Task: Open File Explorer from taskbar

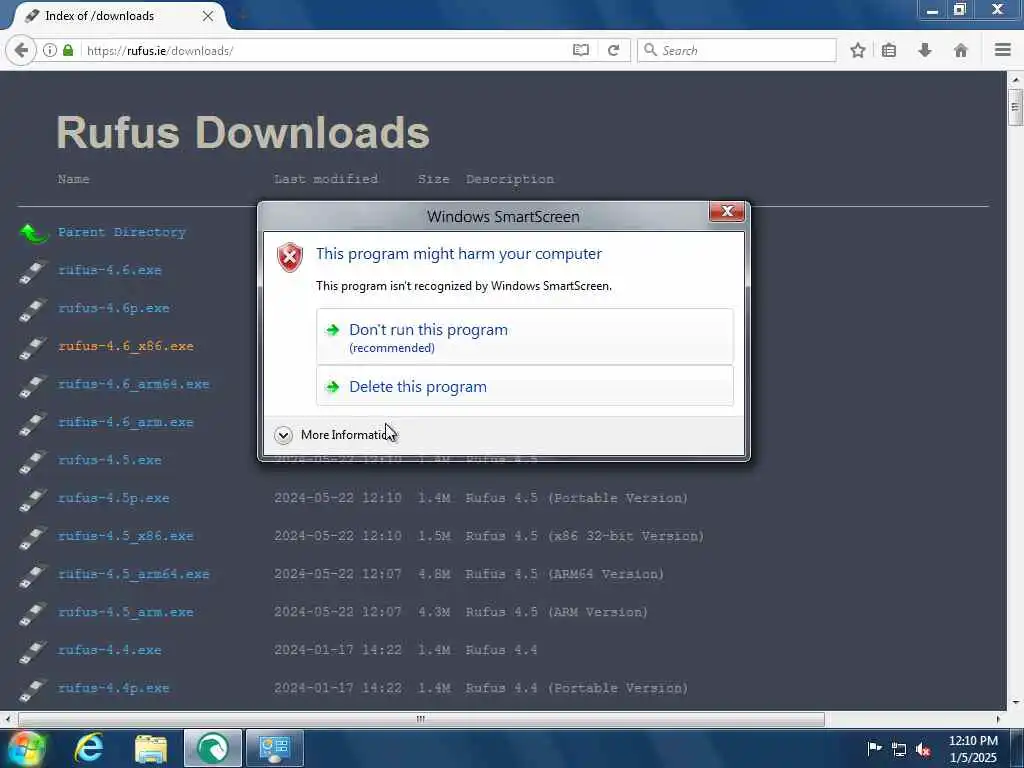Action: coord(151,748)
